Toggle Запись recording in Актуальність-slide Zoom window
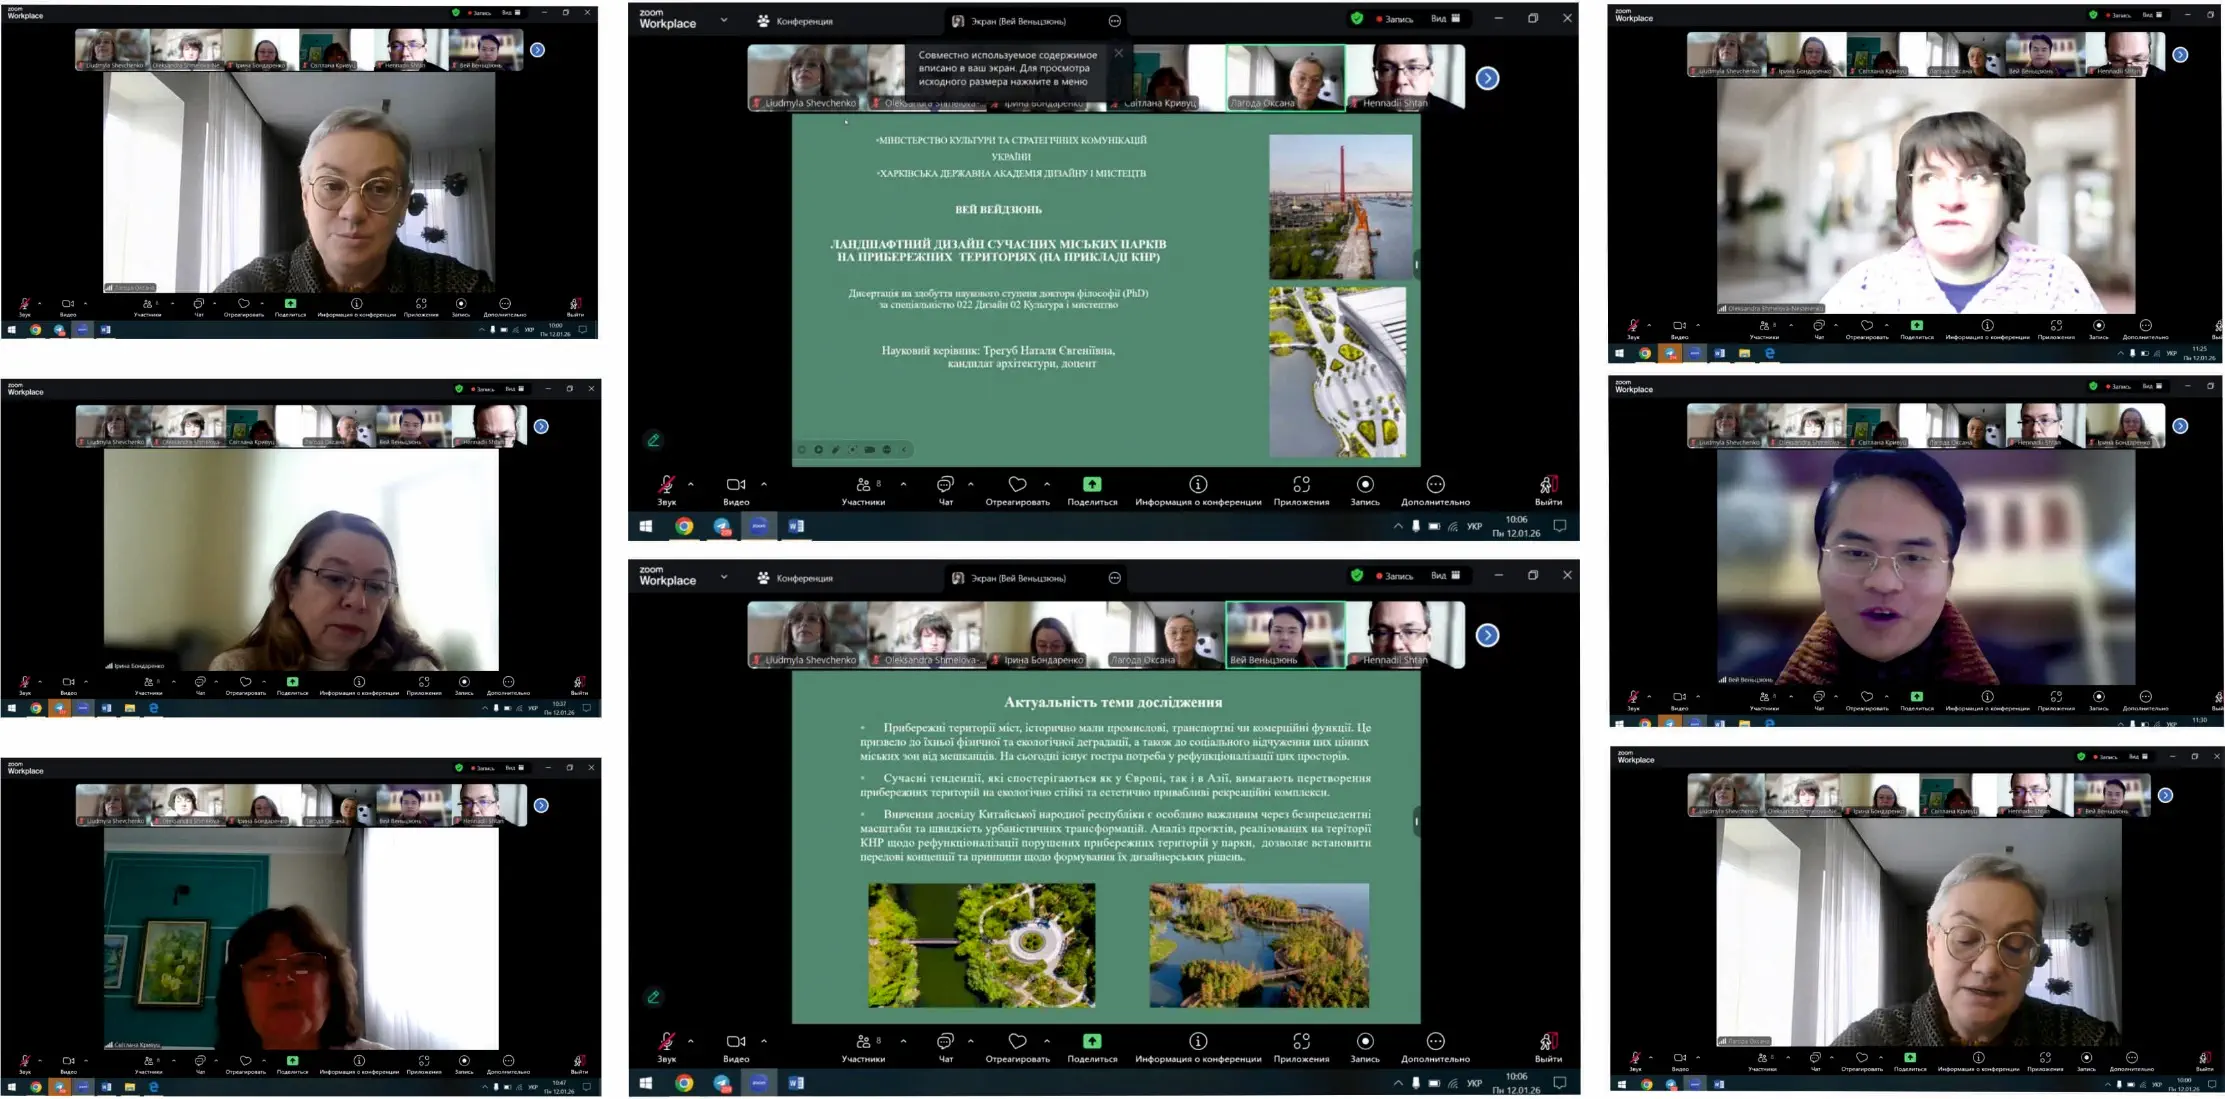This screenshot has width=2225, height=1099. (x=1365, y=1043)
